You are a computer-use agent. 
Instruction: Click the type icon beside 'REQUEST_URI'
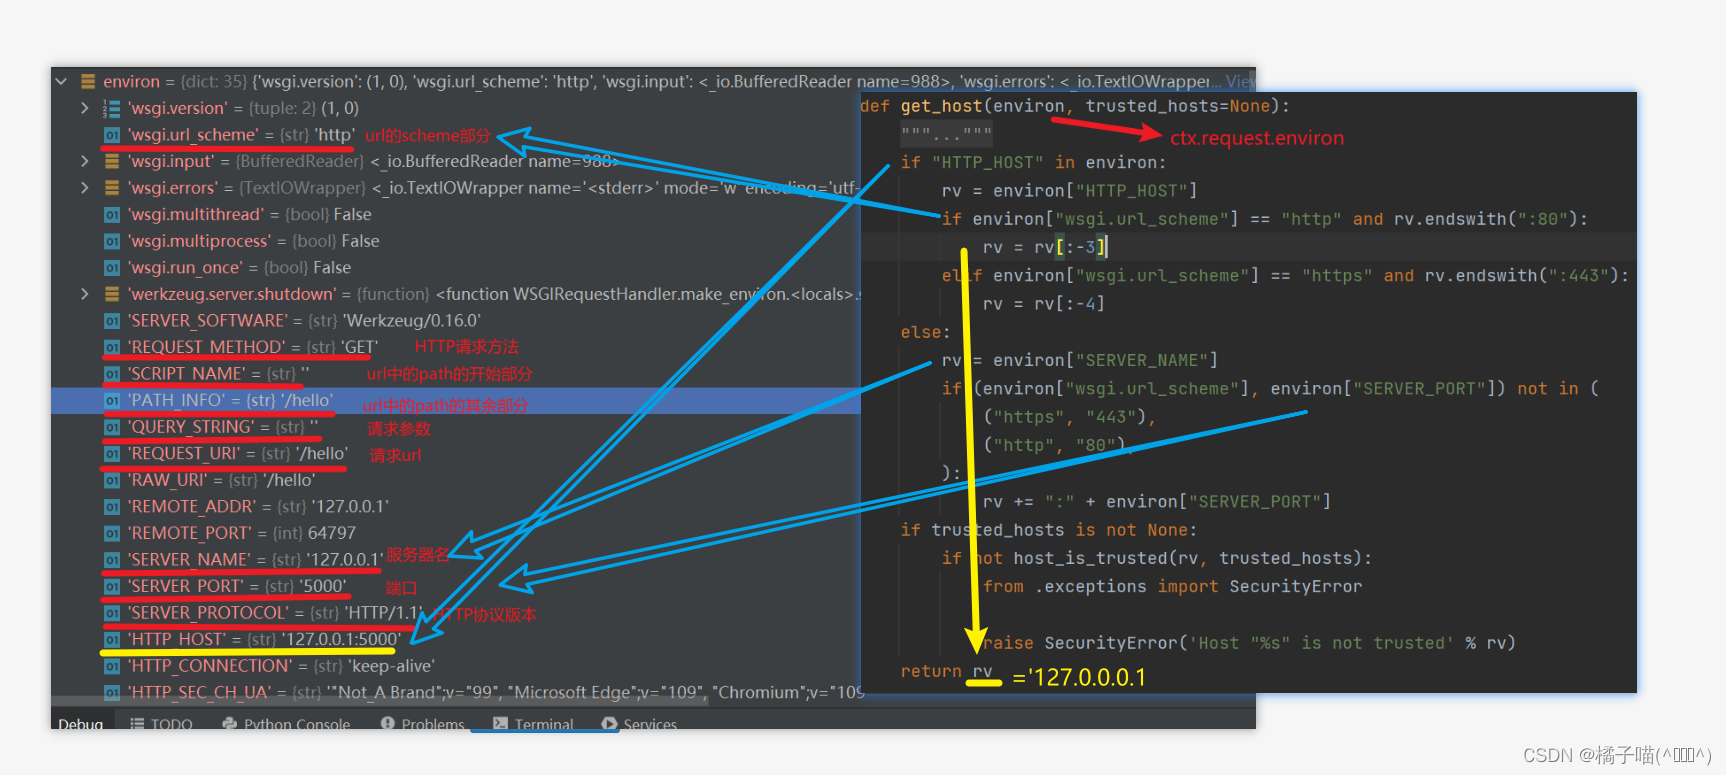[x=112, y=454]
